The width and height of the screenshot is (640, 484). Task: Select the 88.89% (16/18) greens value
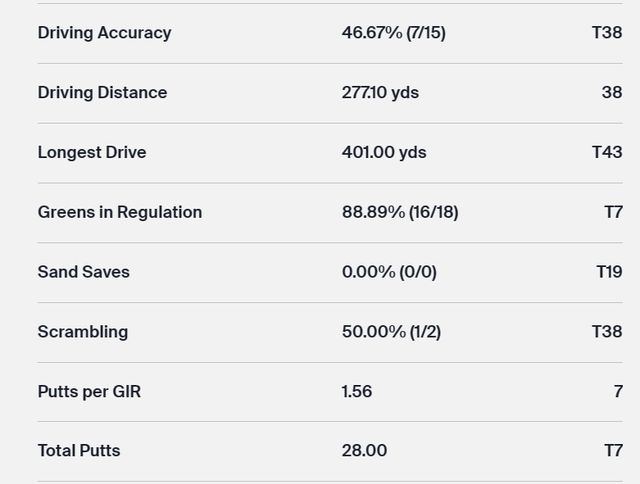pyautogui.click(x=400, y=212)
